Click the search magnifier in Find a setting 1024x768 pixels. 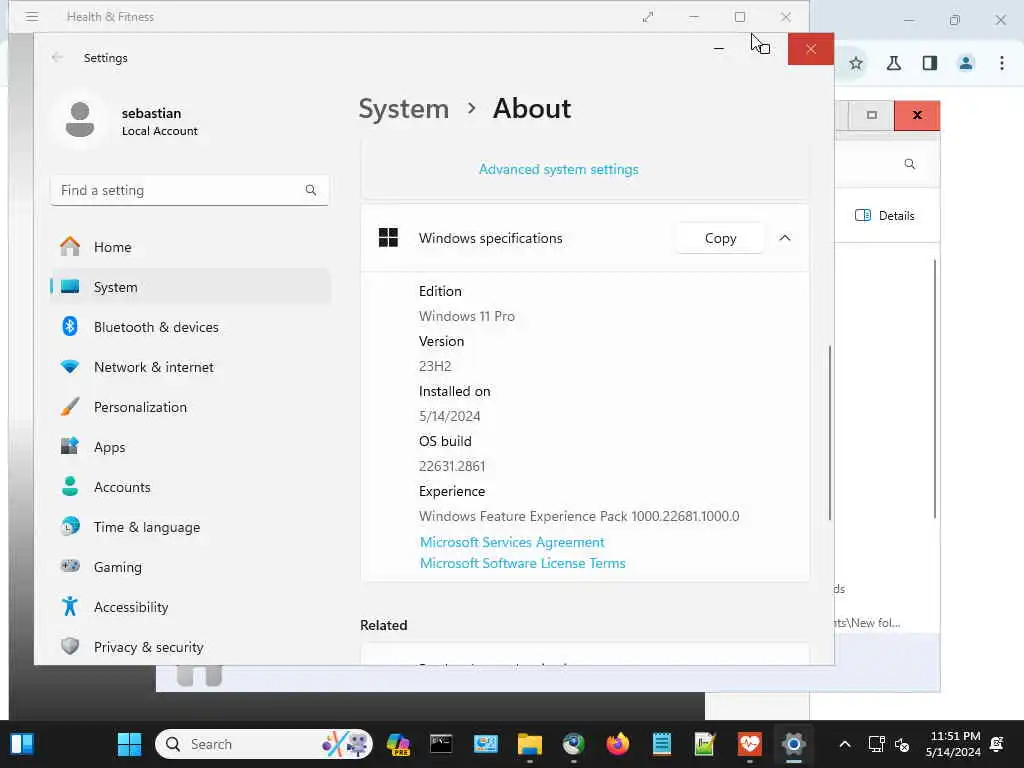(x=311, y=190)
